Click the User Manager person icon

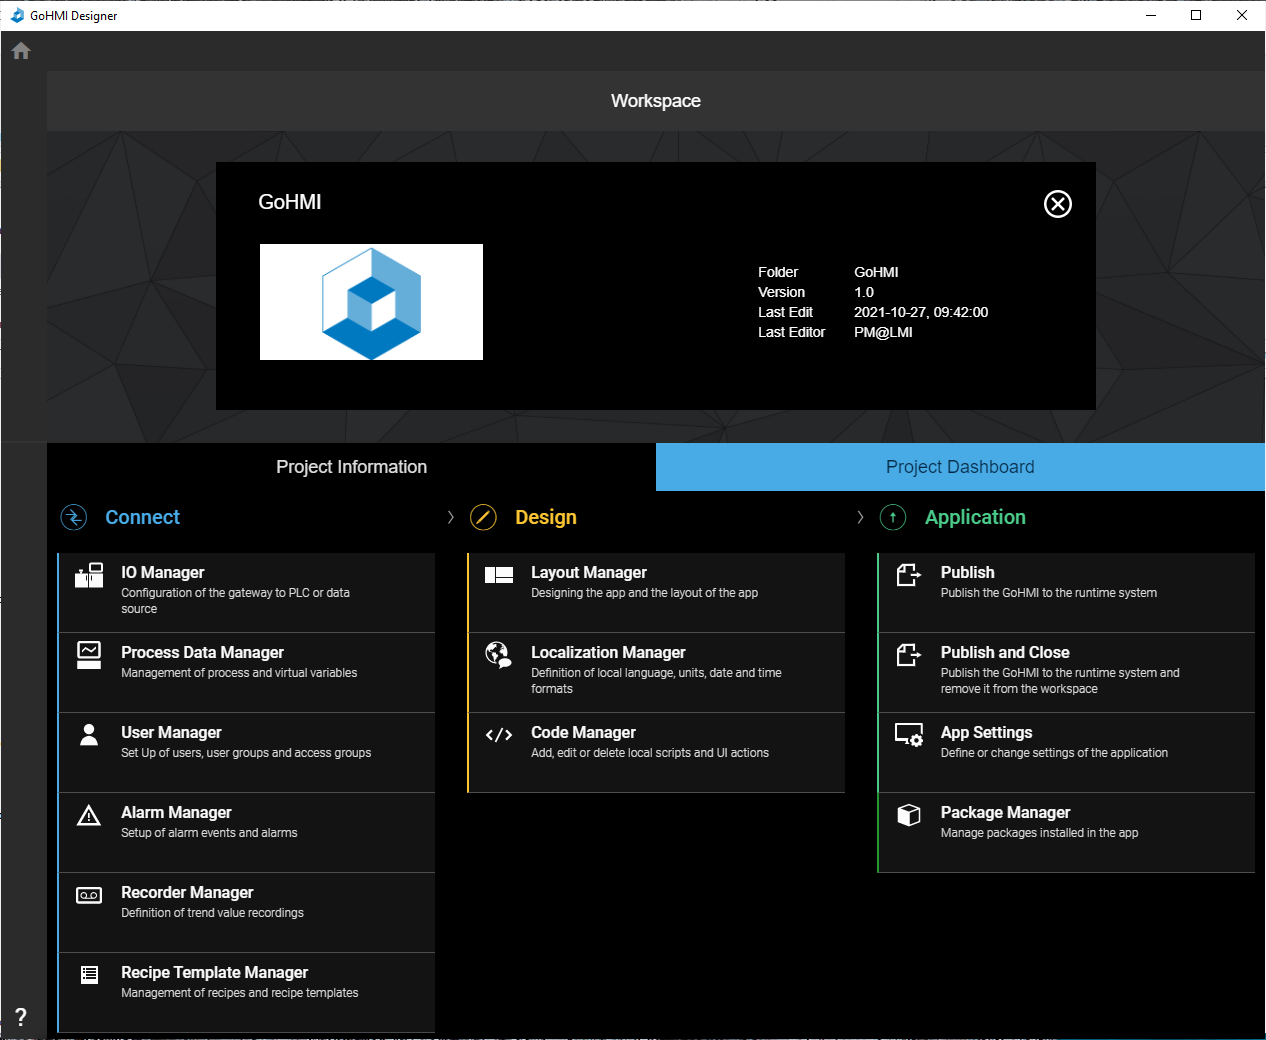point(89,735)
